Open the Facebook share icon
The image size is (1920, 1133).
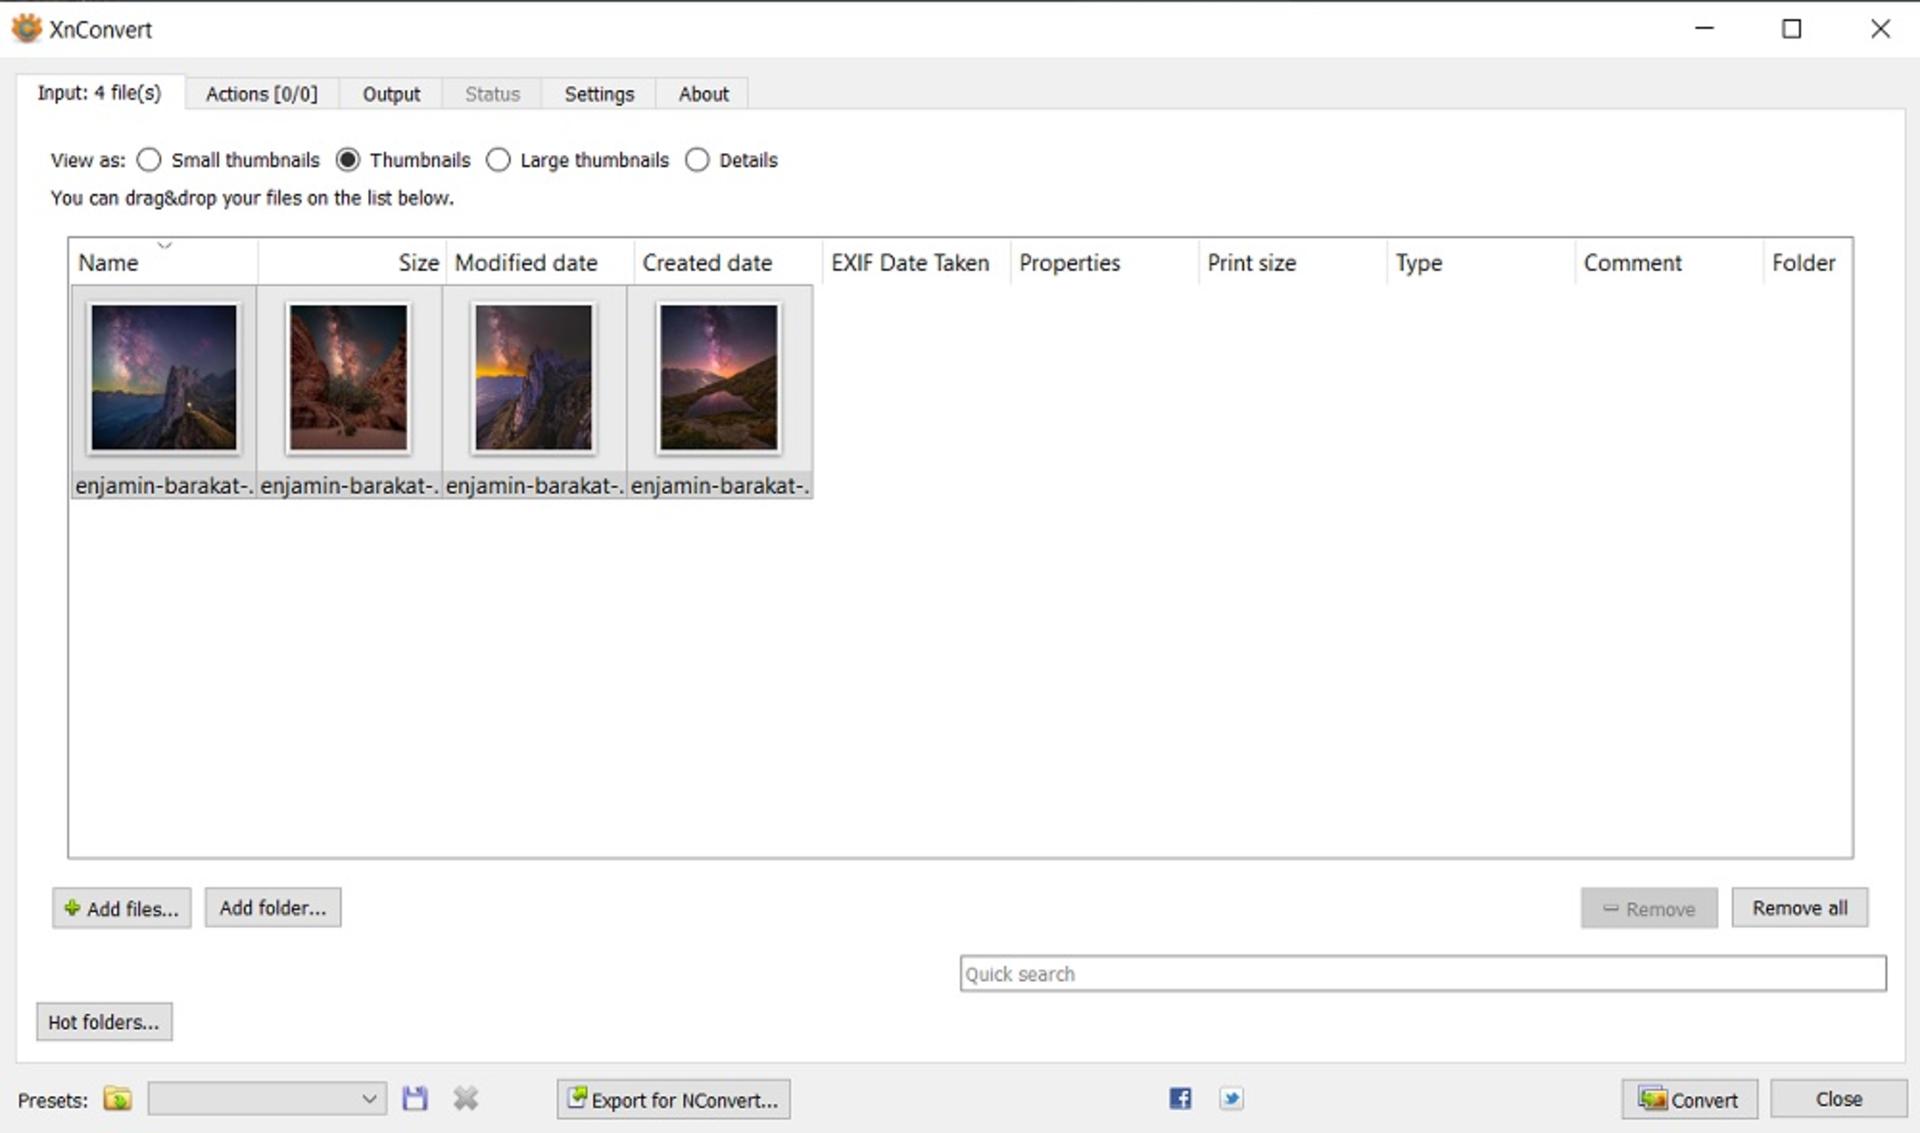point(1180,1099)
